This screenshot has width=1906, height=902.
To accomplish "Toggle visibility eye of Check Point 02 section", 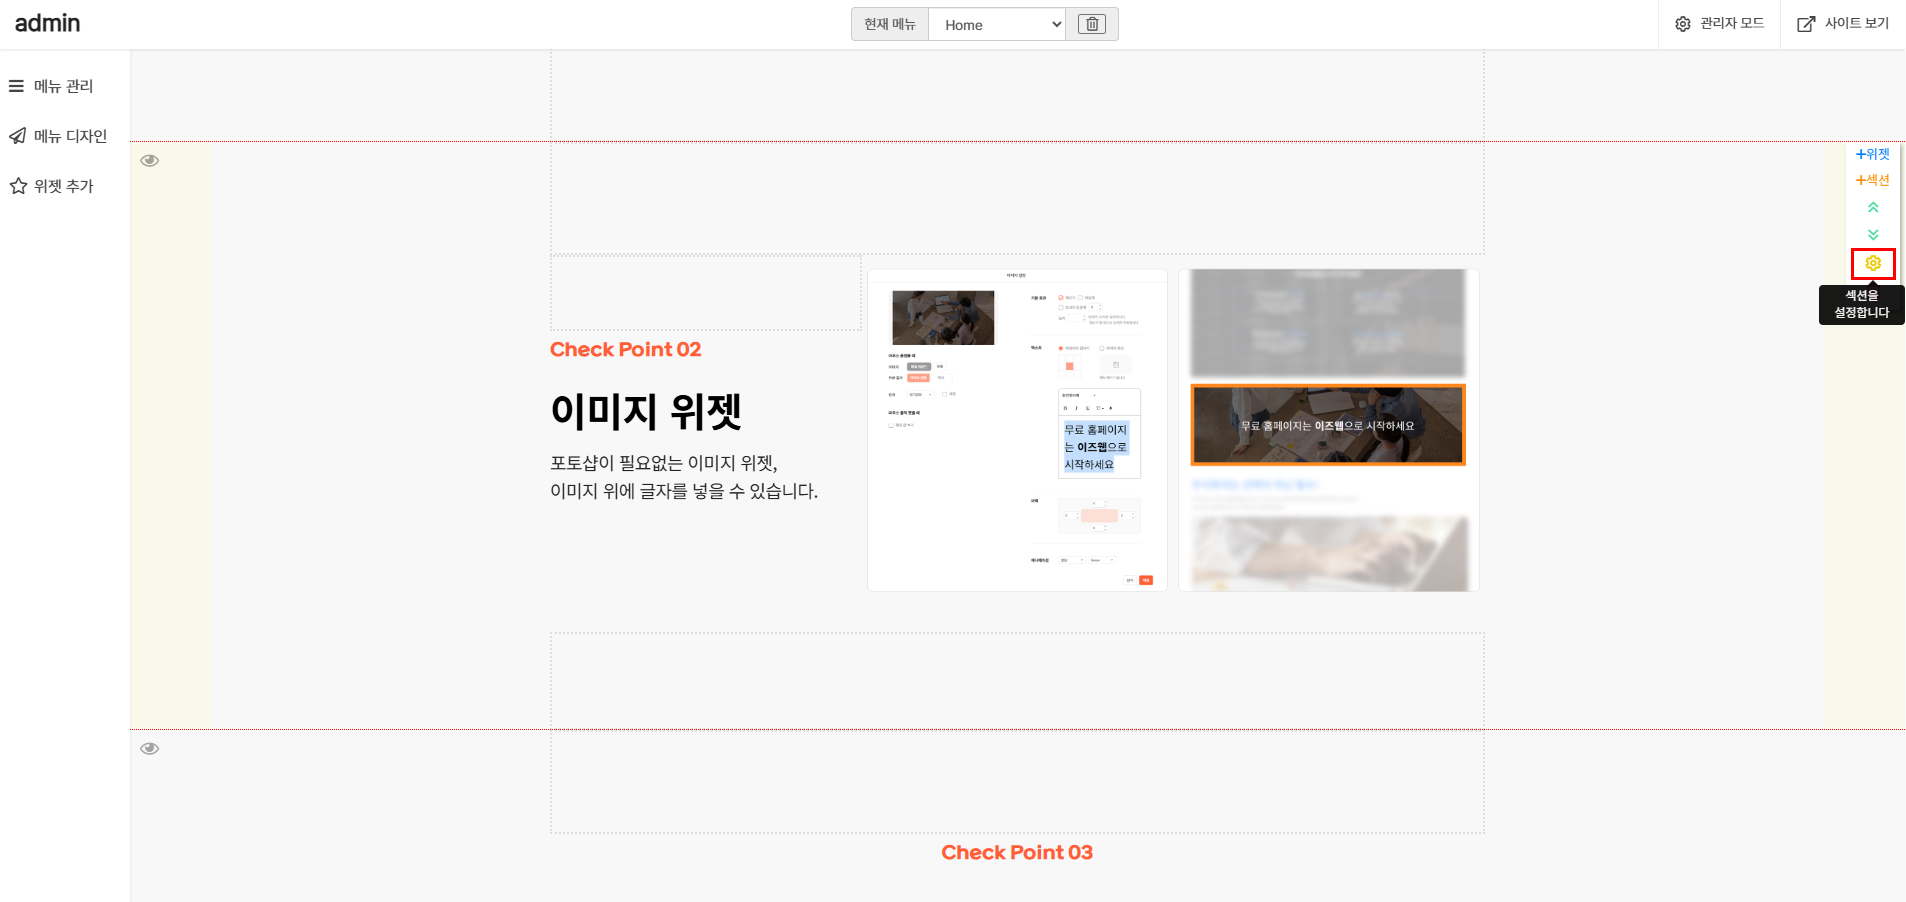I will click(150, 160).
